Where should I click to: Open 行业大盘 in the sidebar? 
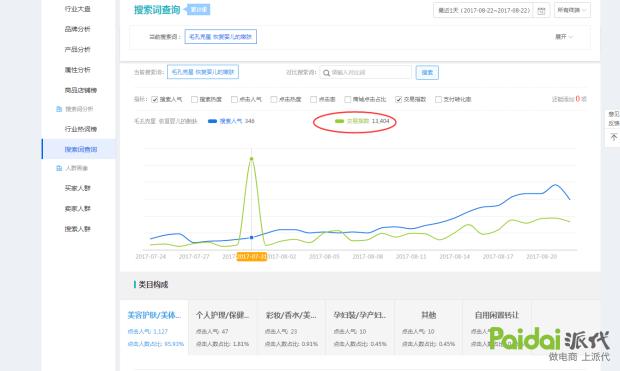(78, 9)
